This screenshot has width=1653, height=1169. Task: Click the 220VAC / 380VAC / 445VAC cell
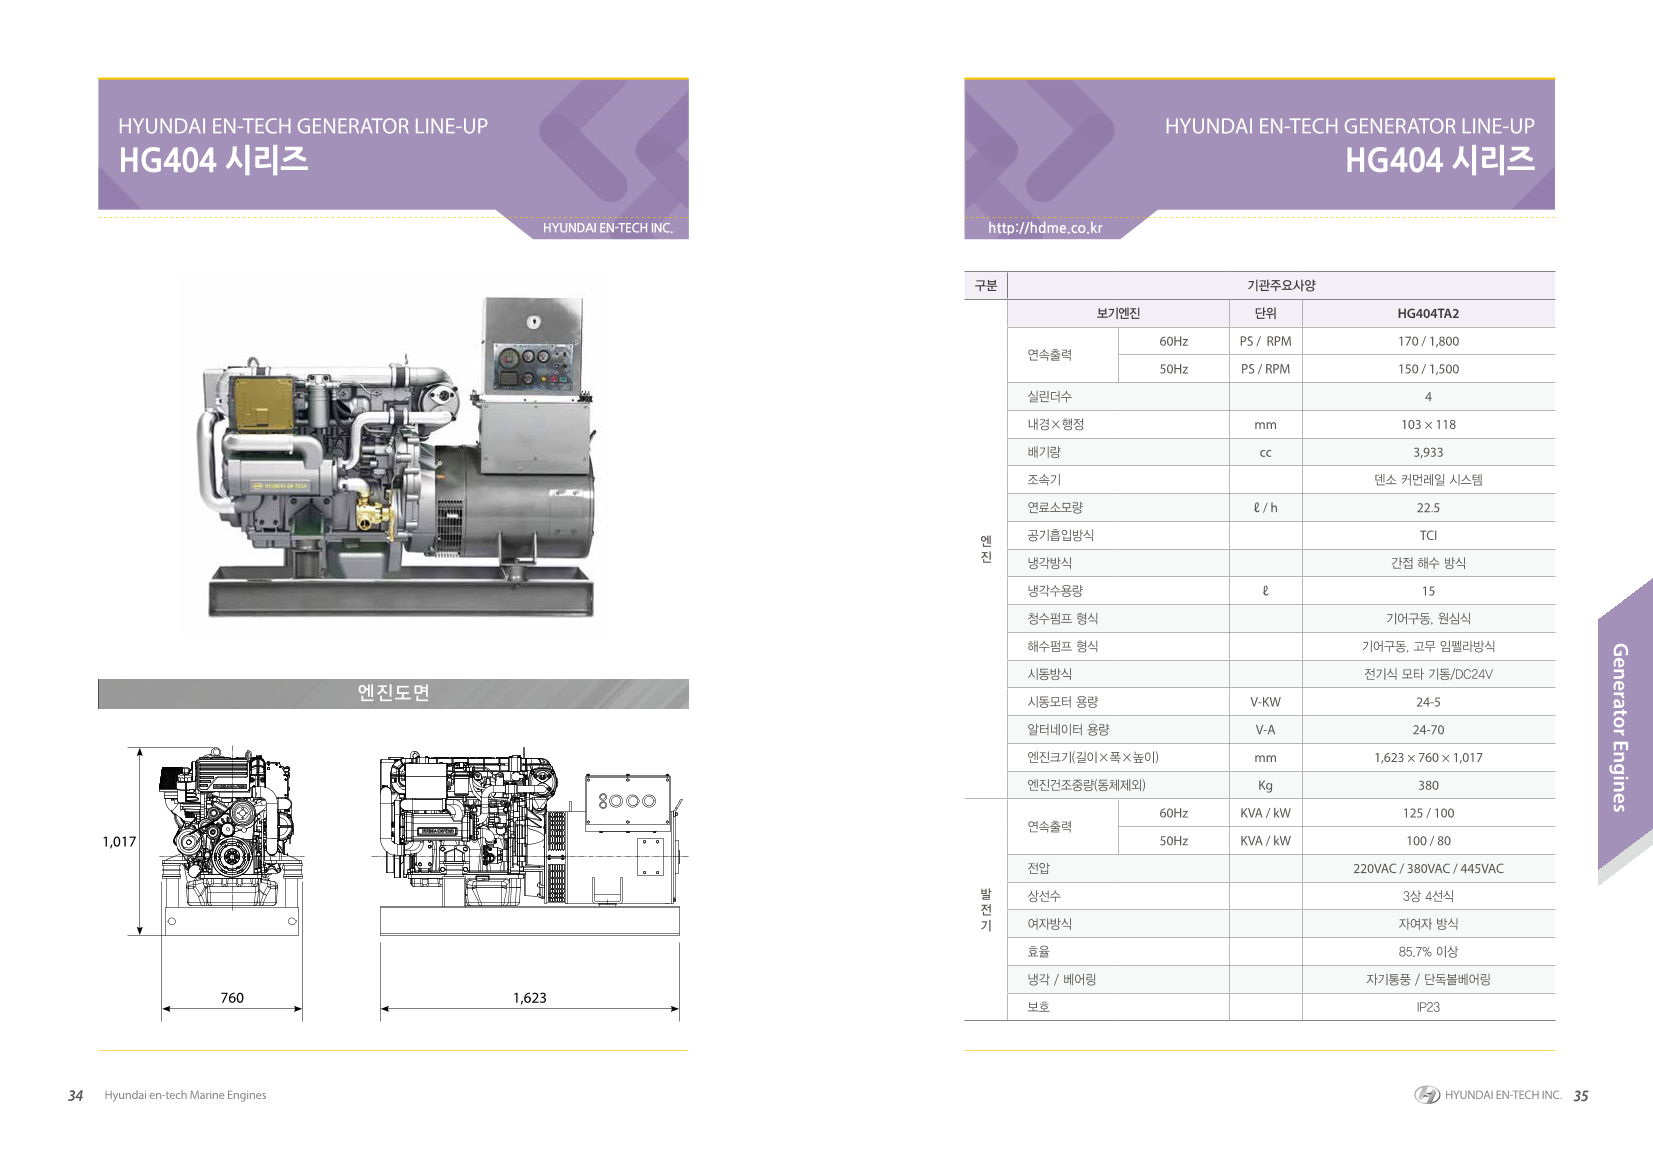click(1427, 868)
